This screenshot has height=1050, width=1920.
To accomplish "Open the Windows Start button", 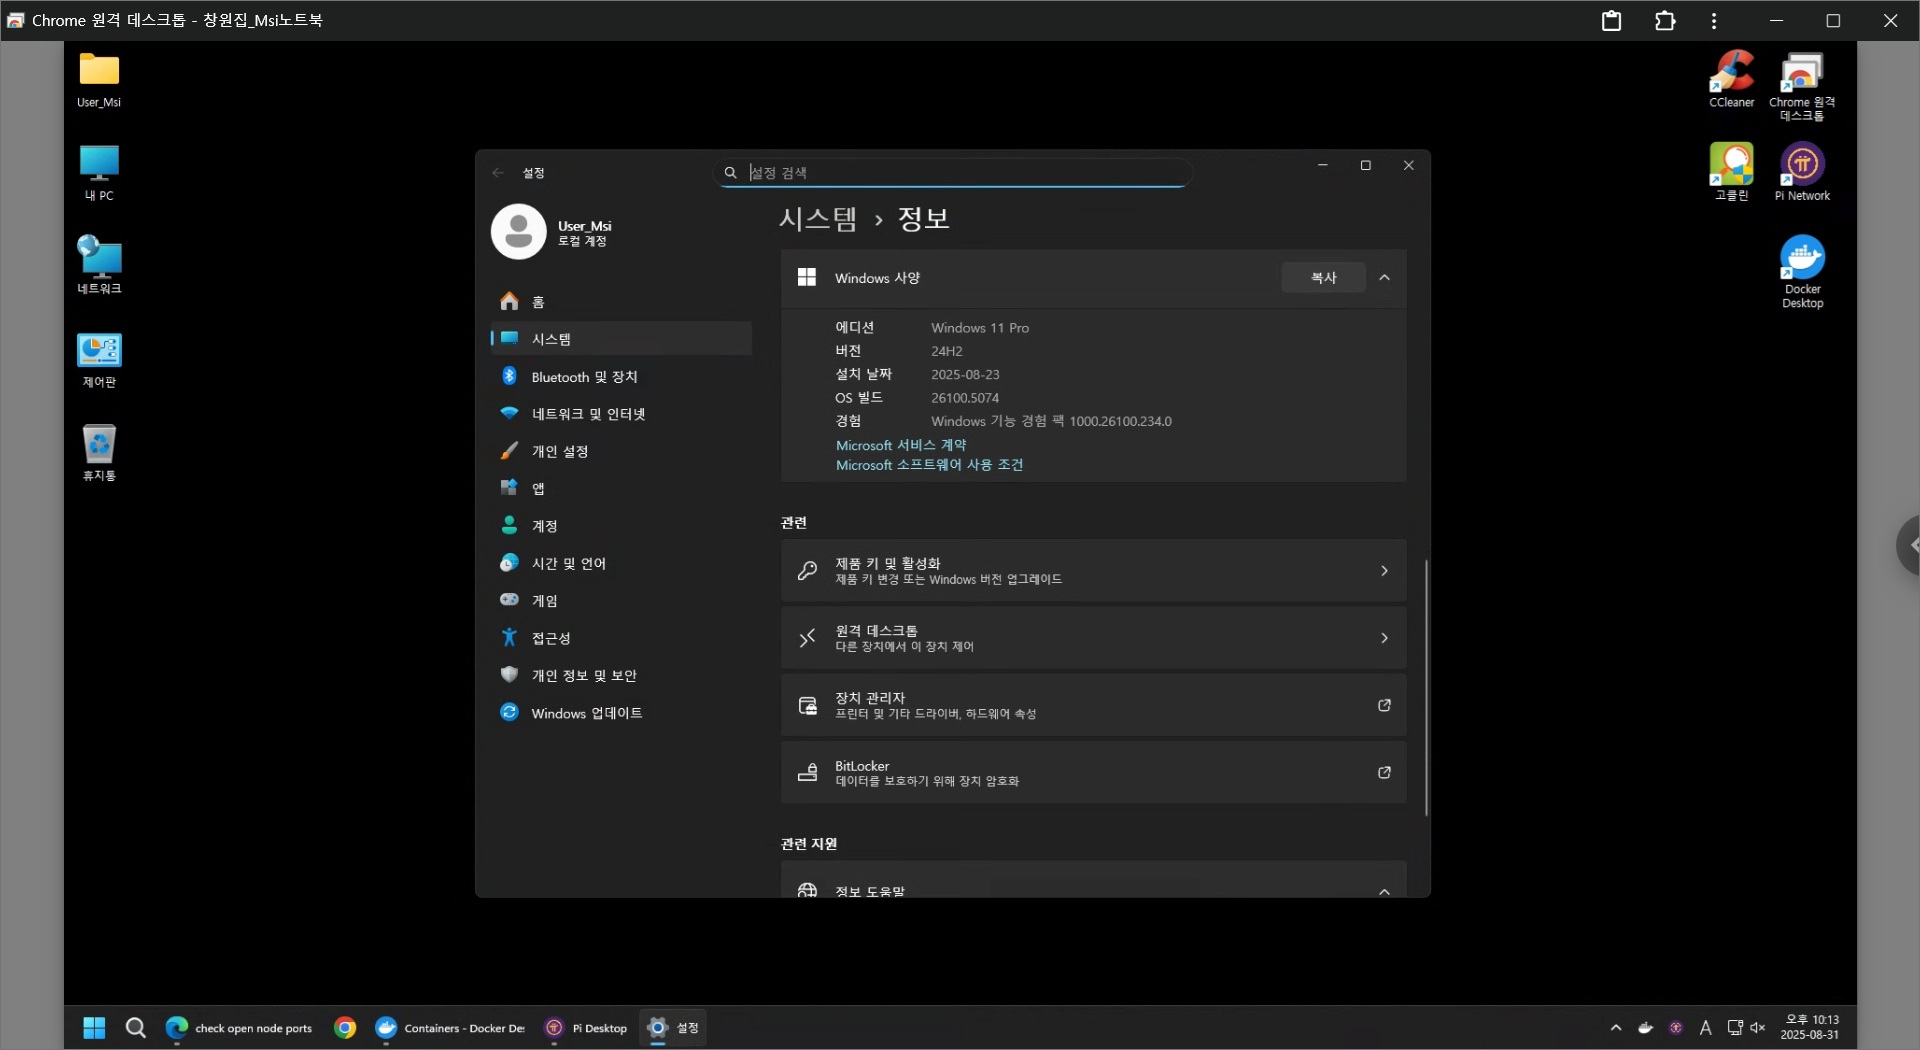I will click(94, 1028).
